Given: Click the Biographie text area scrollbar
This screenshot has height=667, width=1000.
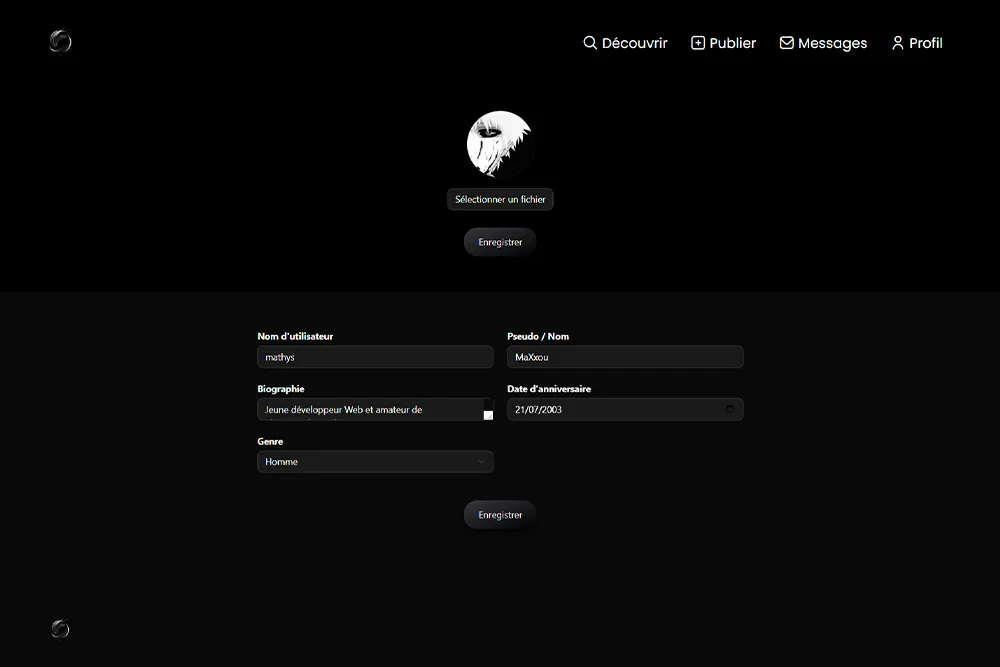Looking at the screenshot, I should coord(488,409).
